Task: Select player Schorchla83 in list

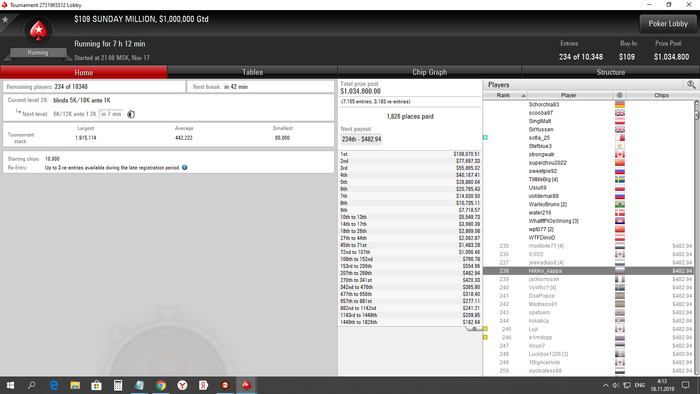Action: 544,104
